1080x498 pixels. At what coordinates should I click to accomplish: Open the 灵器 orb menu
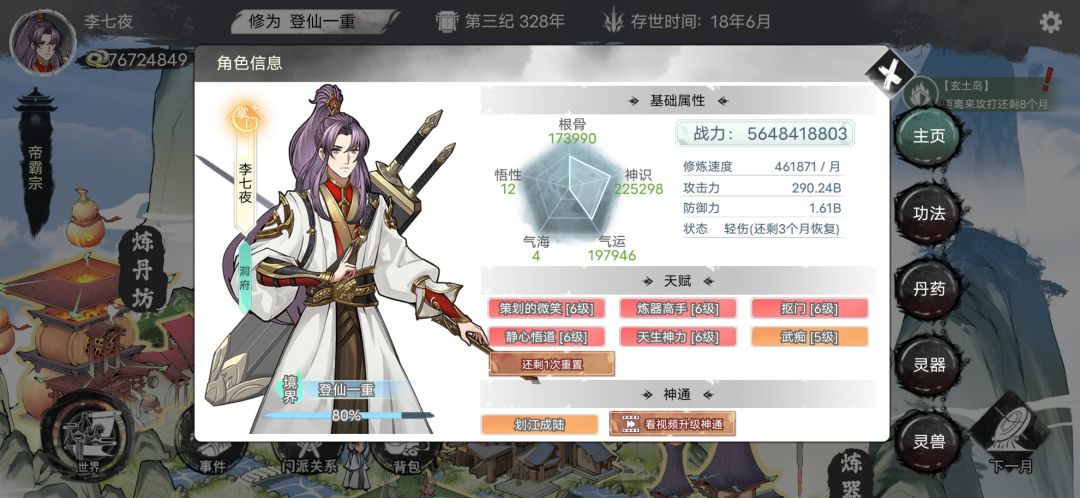click(928, 365)
